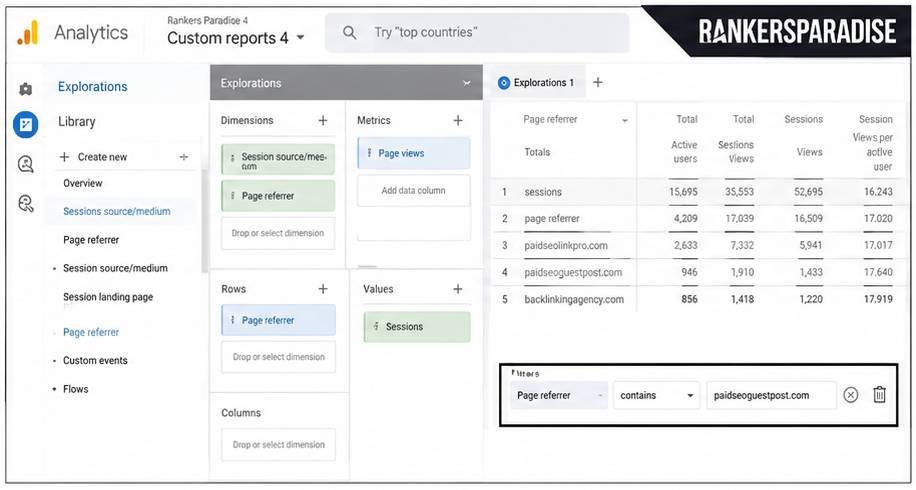
Task: Click the Totals label in table header
Action: (537, 152)
